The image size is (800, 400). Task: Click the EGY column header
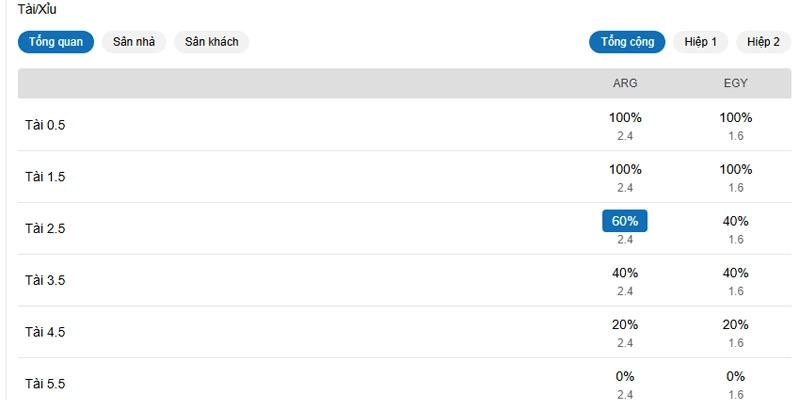[736, 83]
